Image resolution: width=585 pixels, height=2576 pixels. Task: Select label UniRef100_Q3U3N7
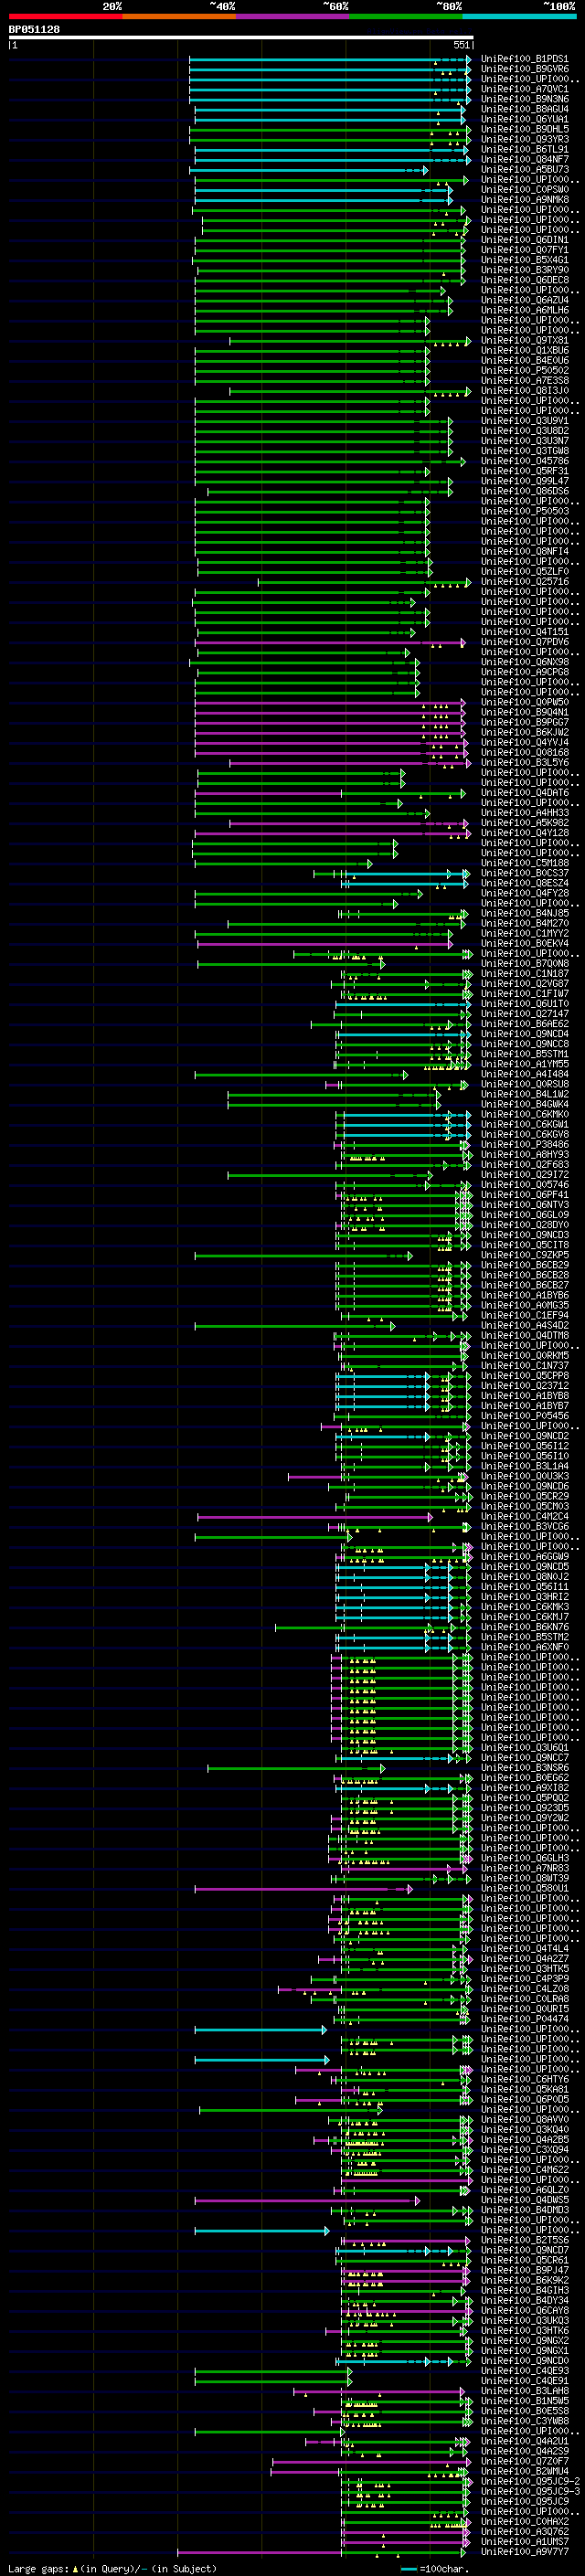point(525,440)
